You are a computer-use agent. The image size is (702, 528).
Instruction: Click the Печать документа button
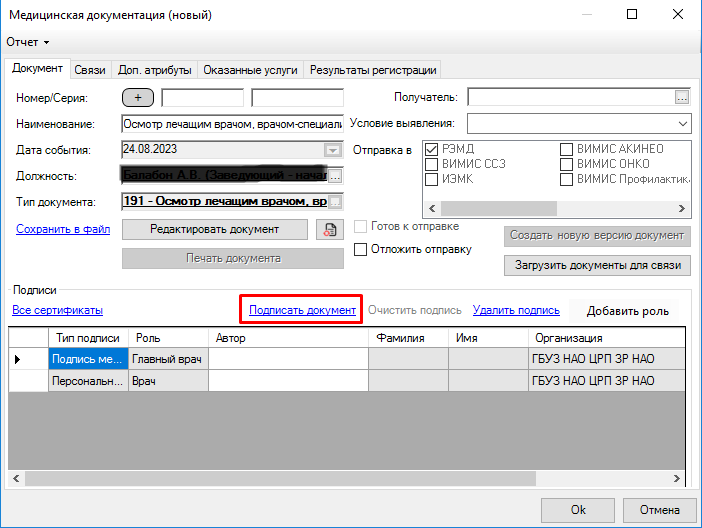click(233, 258)
